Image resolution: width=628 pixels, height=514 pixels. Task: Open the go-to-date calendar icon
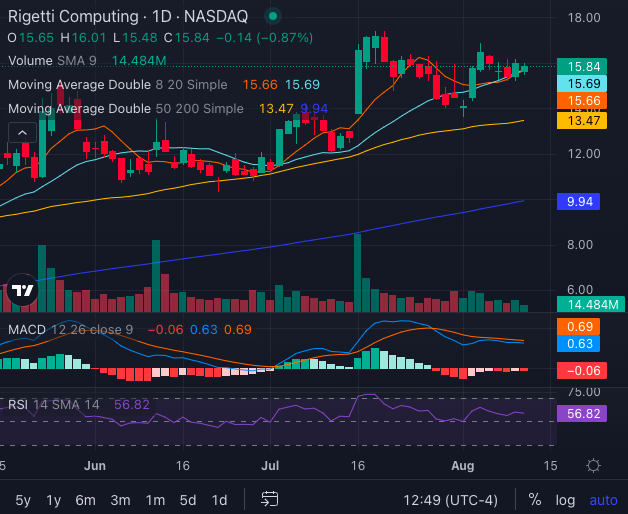click(270, 499)
